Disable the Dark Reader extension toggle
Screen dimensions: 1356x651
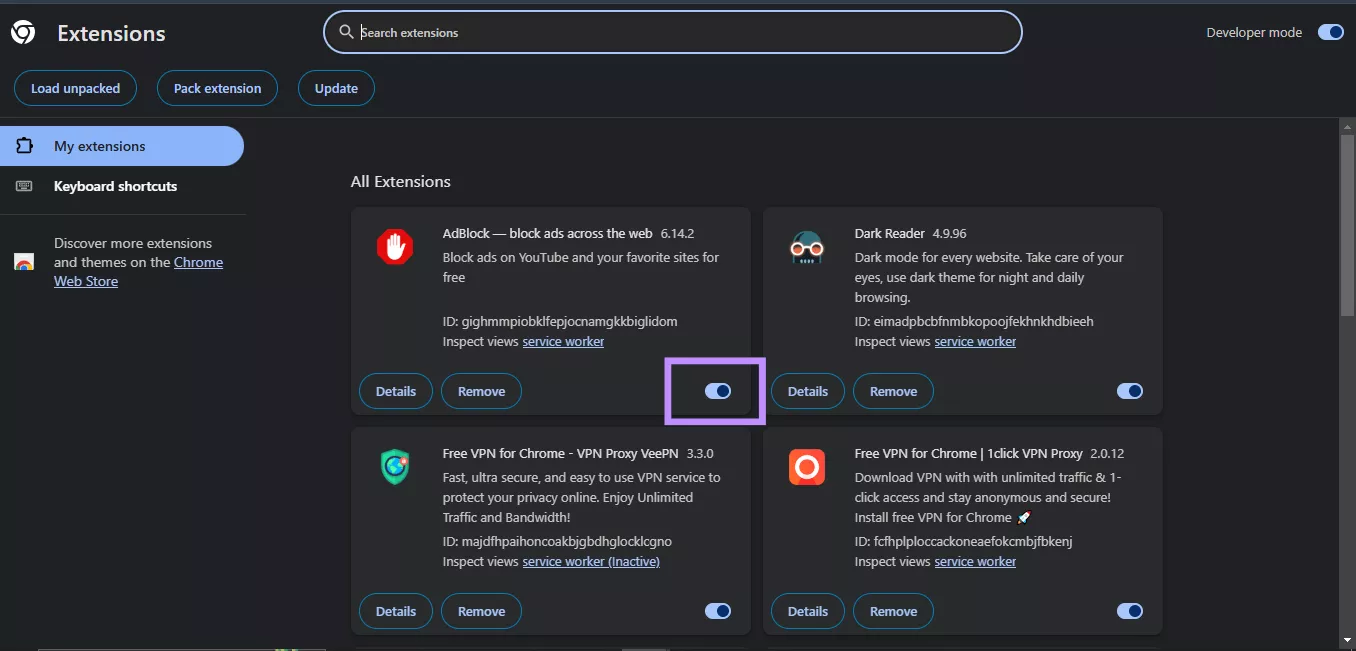[1130, 391]
